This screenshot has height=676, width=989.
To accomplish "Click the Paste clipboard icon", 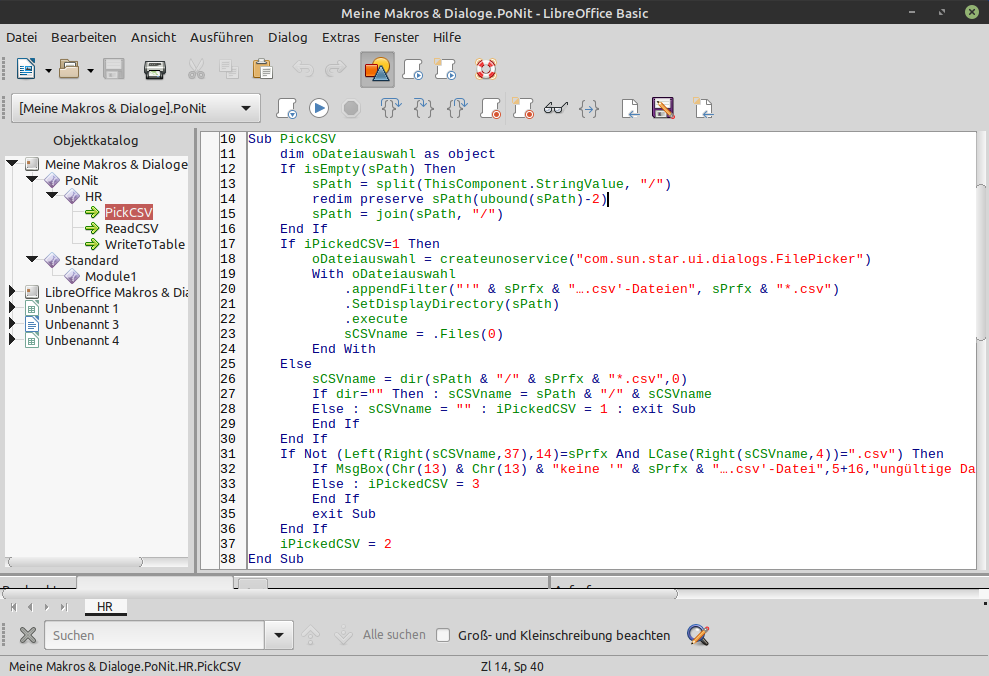I will pos(262,69).
